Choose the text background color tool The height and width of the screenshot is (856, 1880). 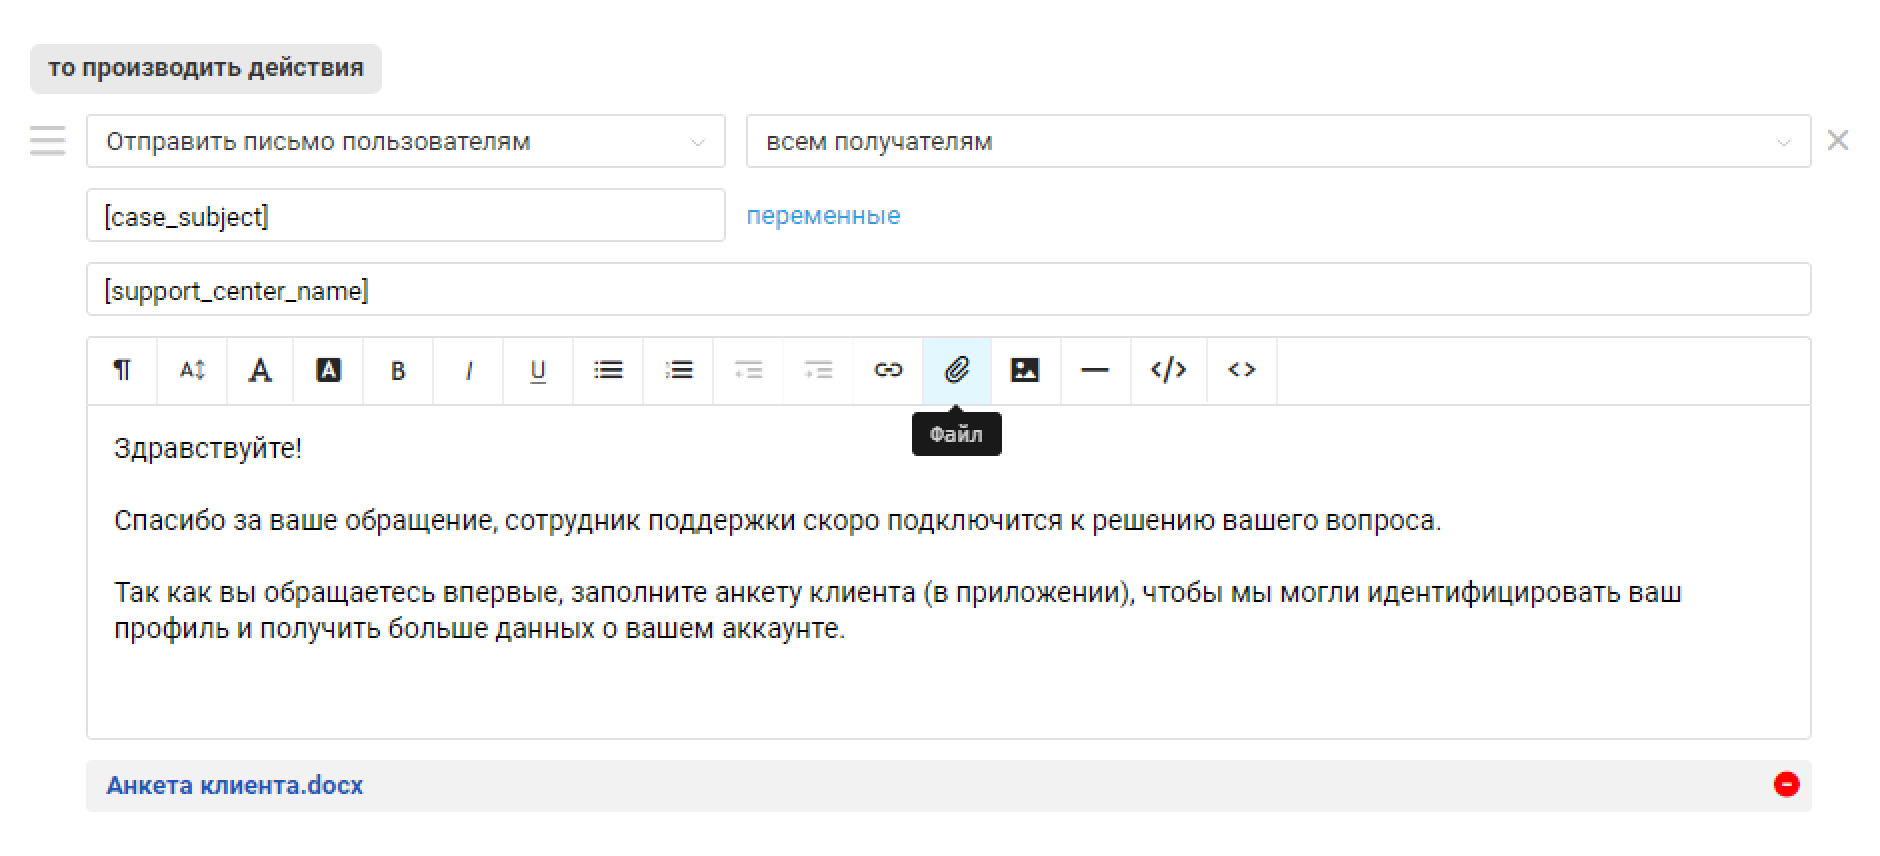pos(328,371)
